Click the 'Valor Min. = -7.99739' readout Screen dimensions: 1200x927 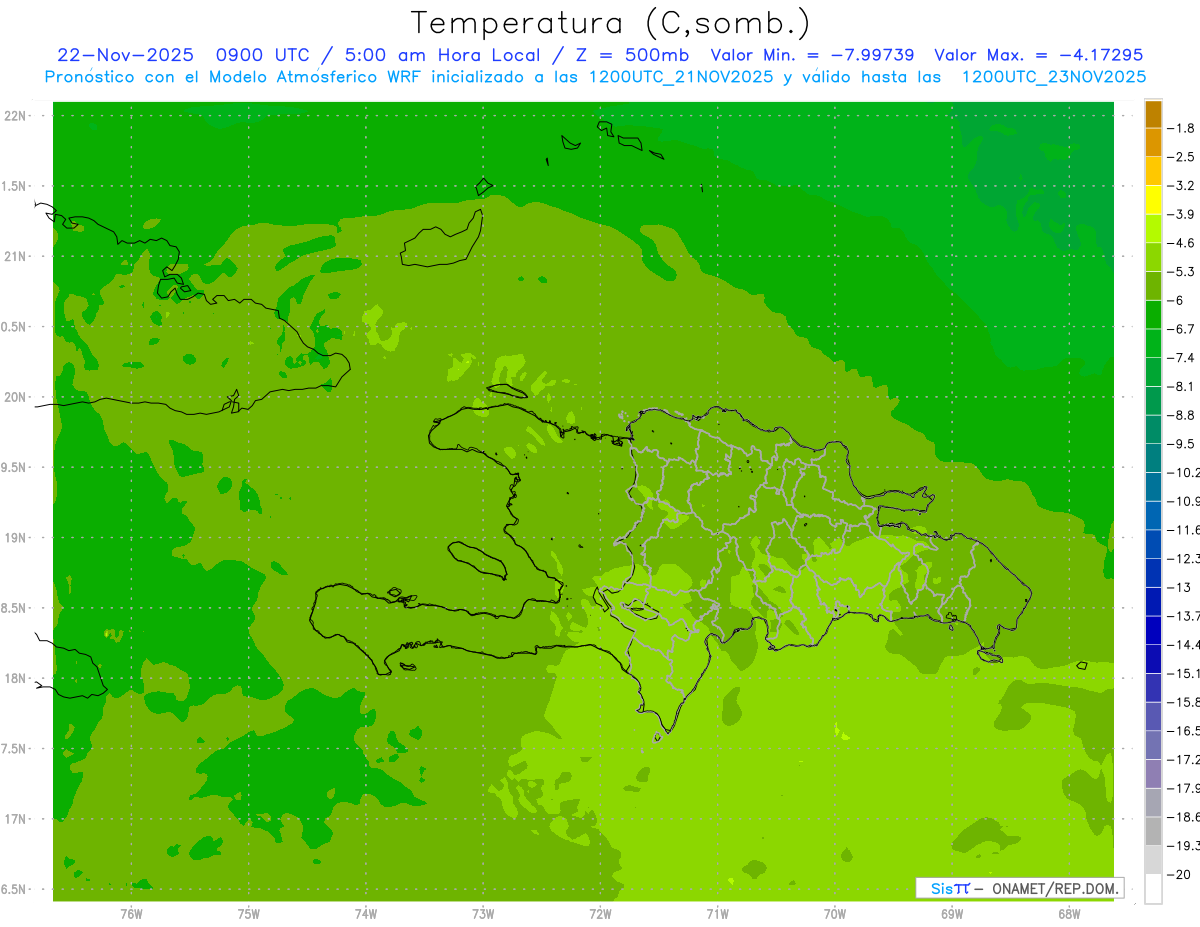click(x=812, y=55)
